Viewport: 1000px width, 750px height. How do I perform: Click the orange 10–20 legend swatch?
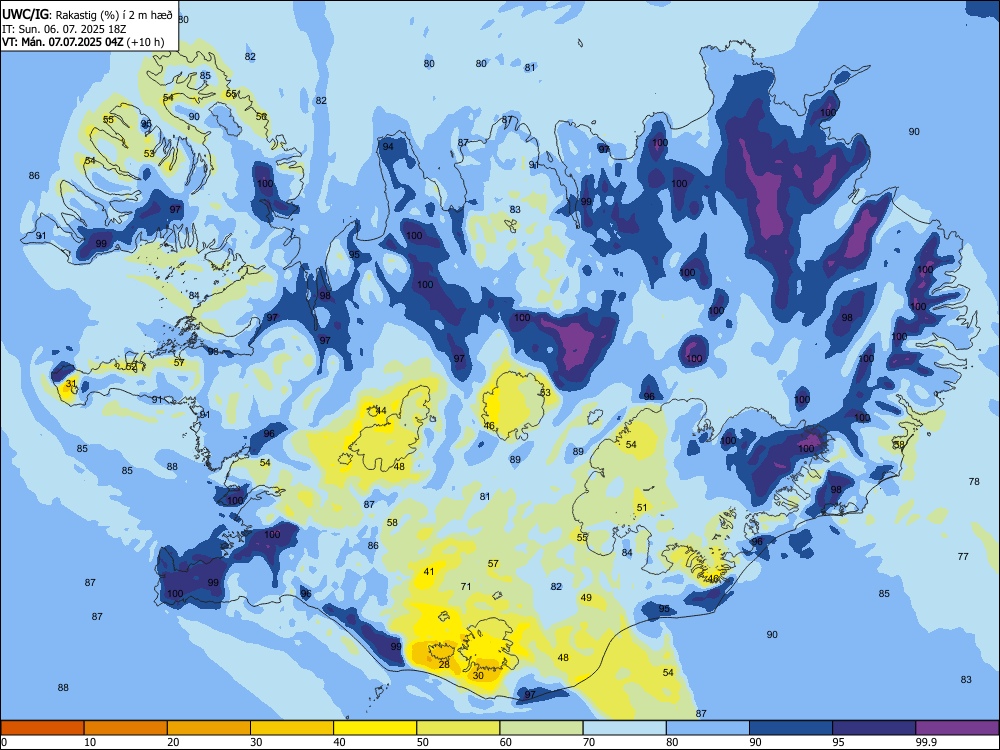(126, 728)
